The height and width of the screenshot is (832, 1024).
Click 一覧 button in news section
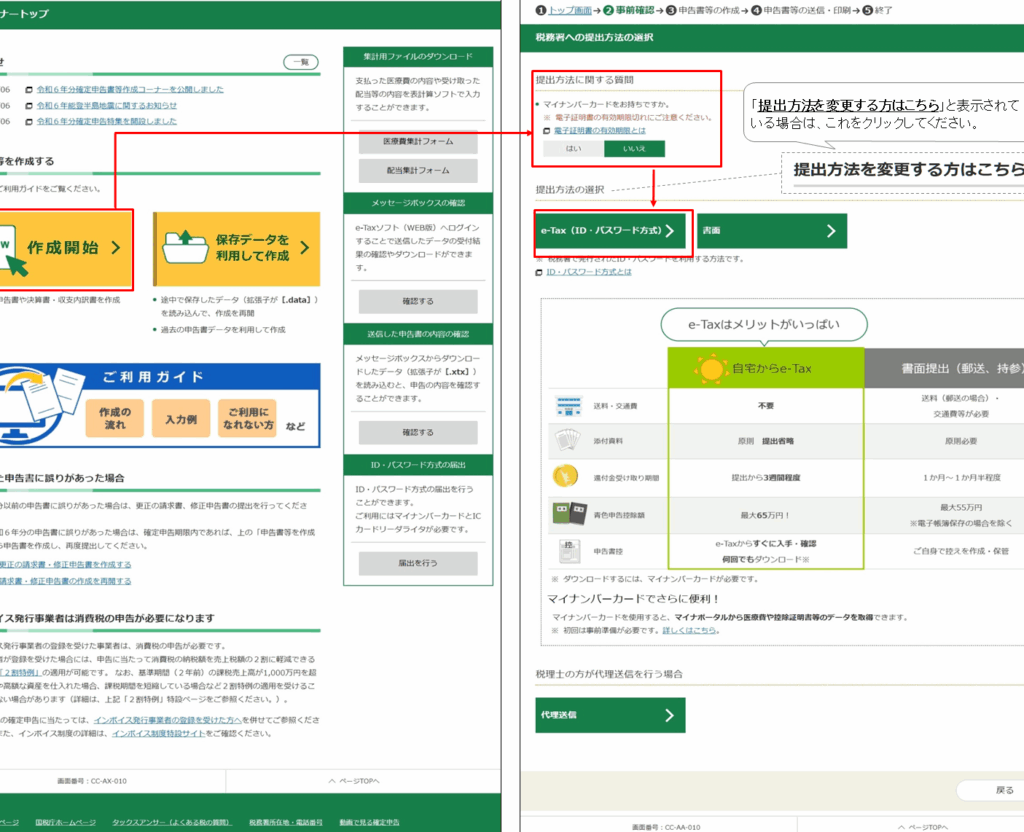click(x=300, y=62)
